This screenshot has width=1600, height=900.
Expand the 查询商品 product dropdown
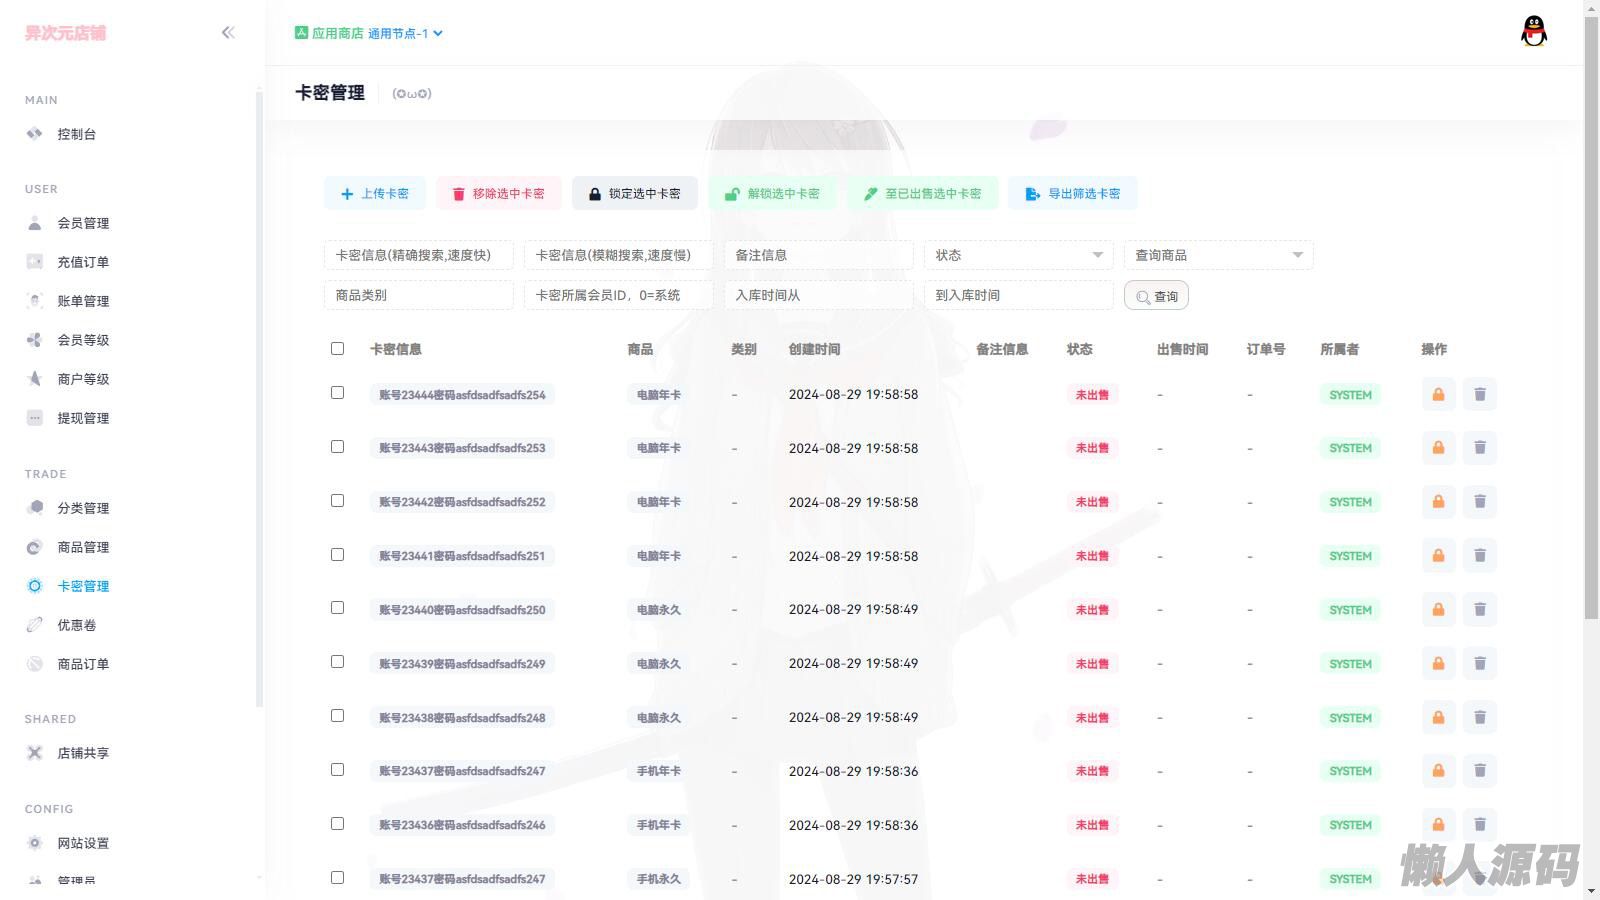pyautogui.click(x=1218, y=256)
